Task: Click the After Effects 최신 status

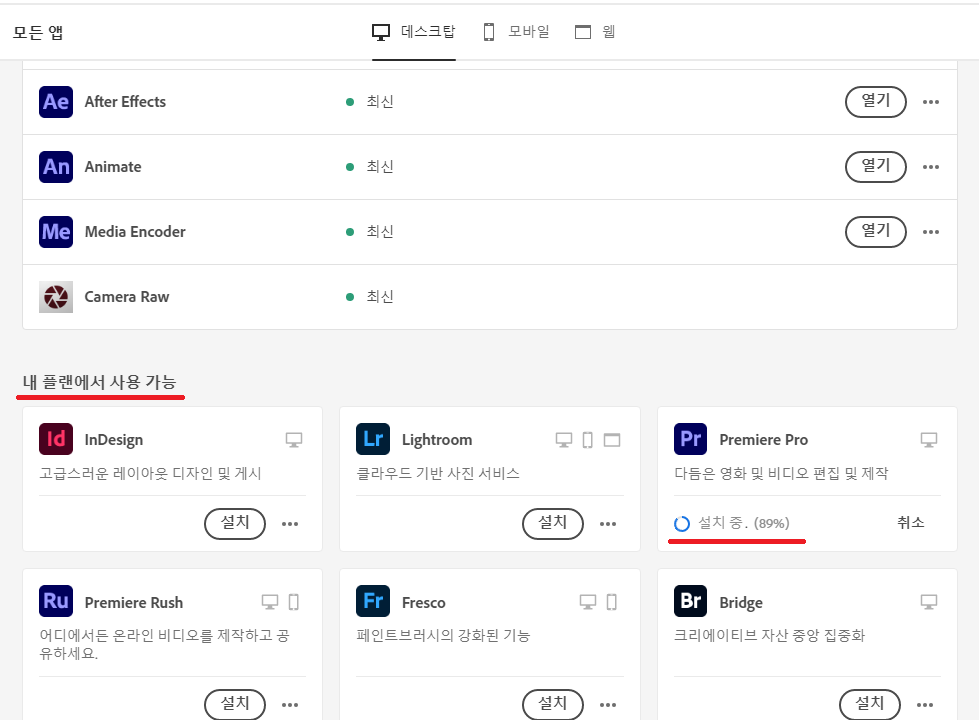Action: [380, 102]
